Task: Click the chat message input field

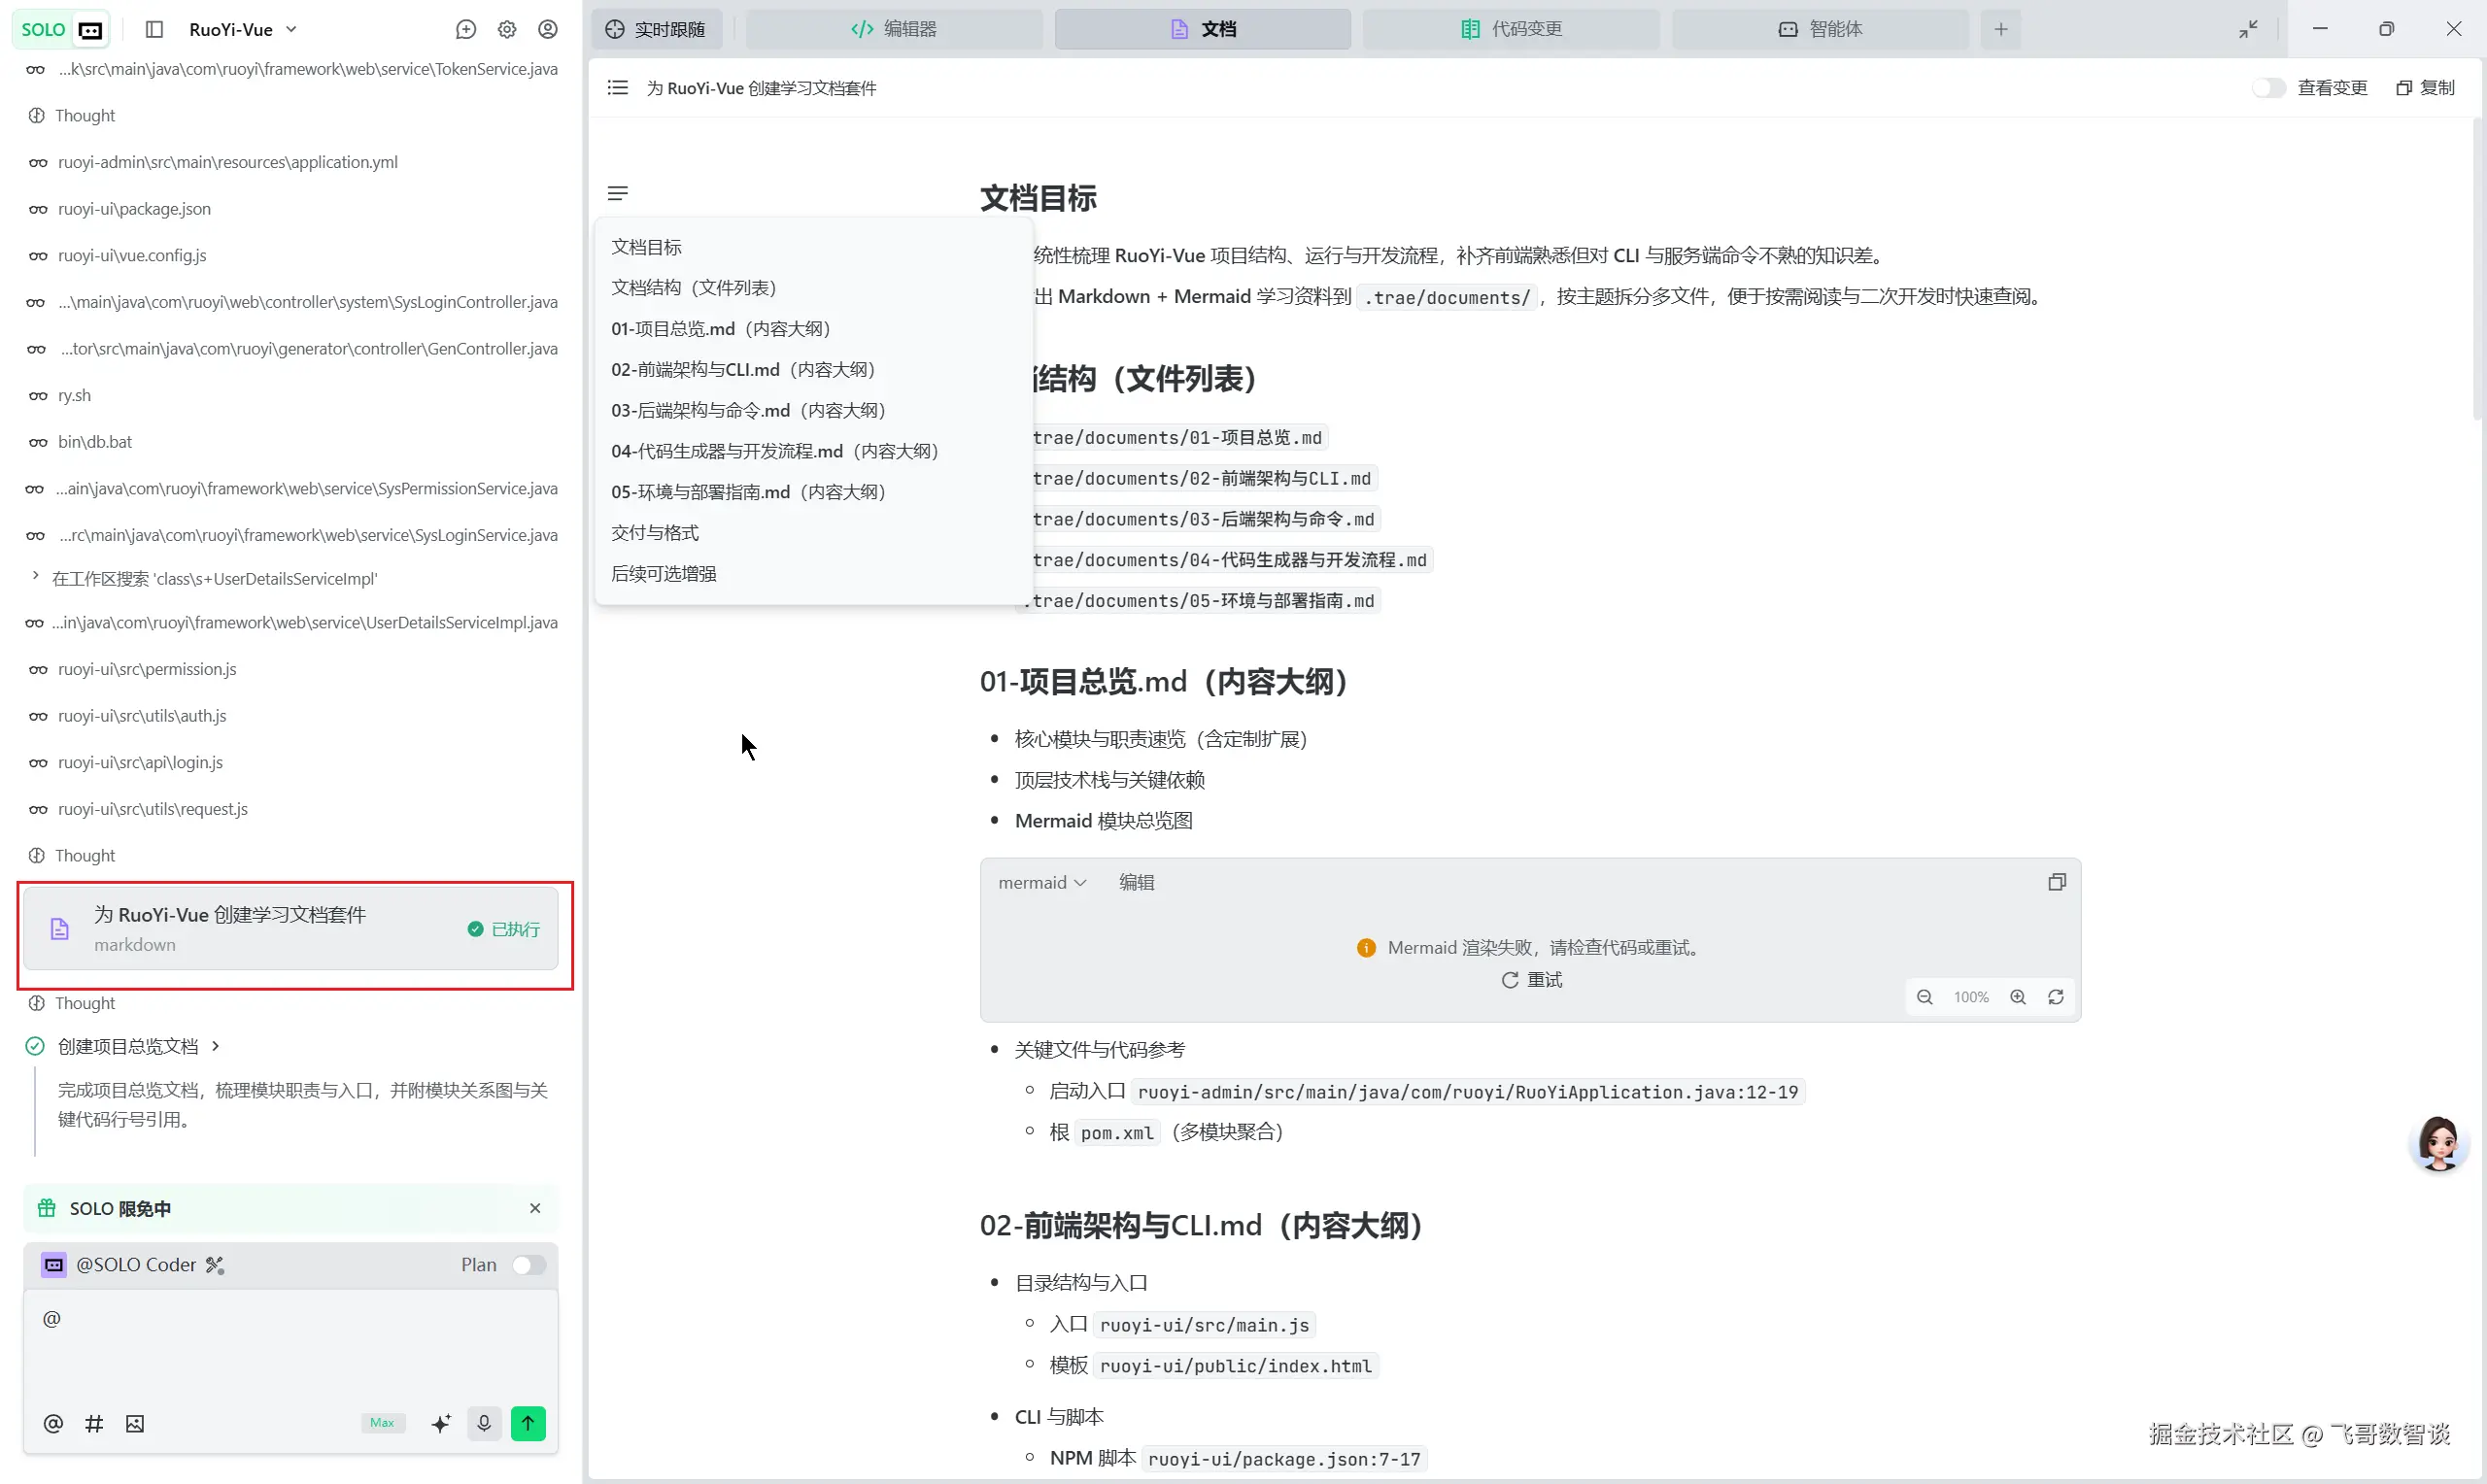Action: point(290,1345)
